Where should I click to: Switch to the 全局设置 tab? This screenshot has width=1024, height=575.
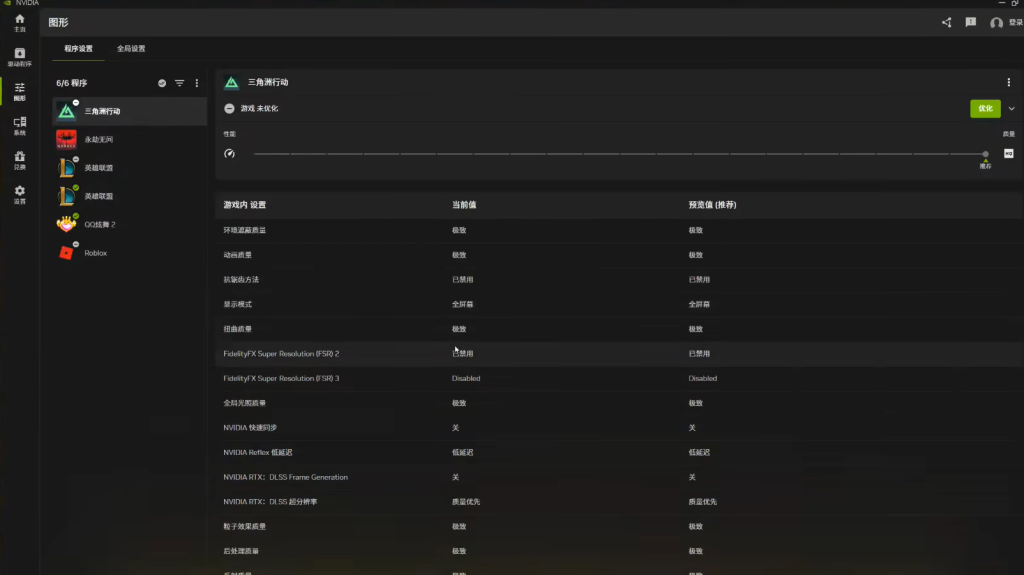131,48
